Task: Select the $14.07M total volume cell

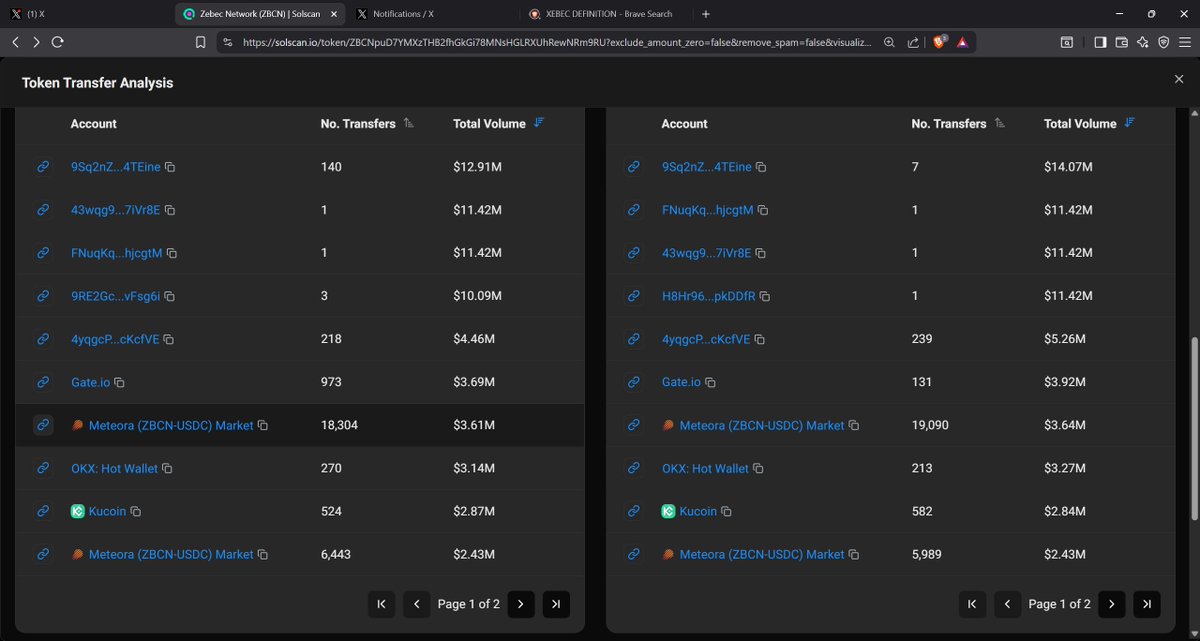Action: 1068,167
